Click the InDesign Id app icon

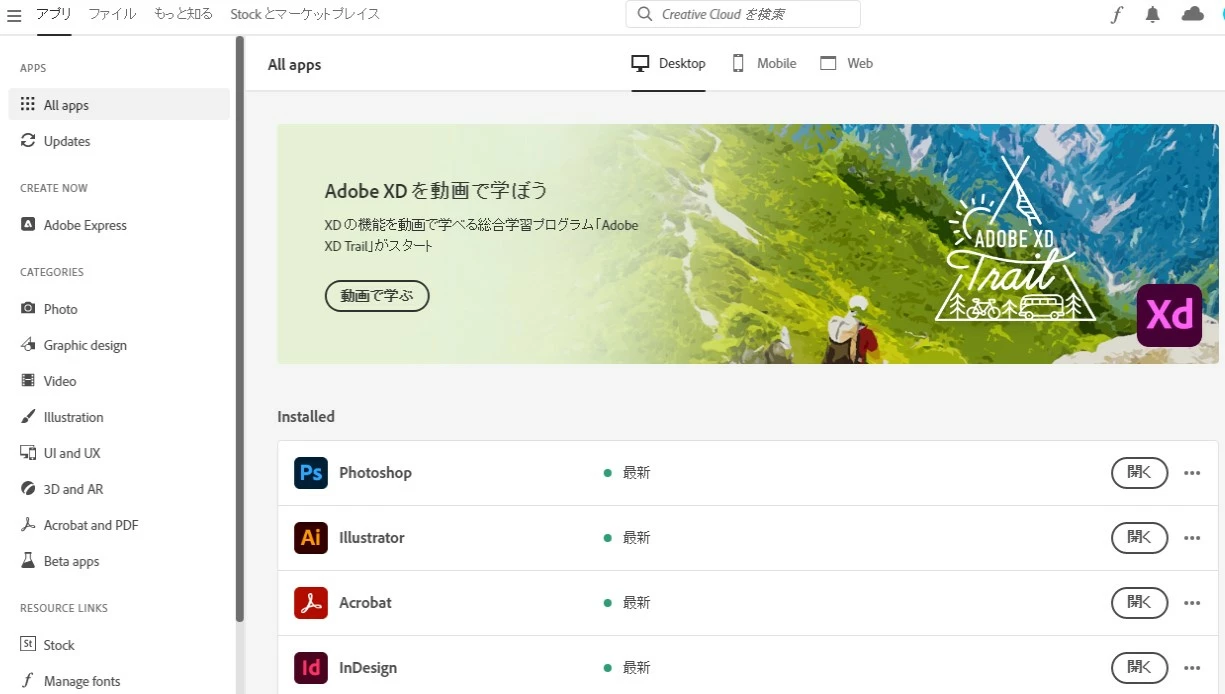point(311,668)
